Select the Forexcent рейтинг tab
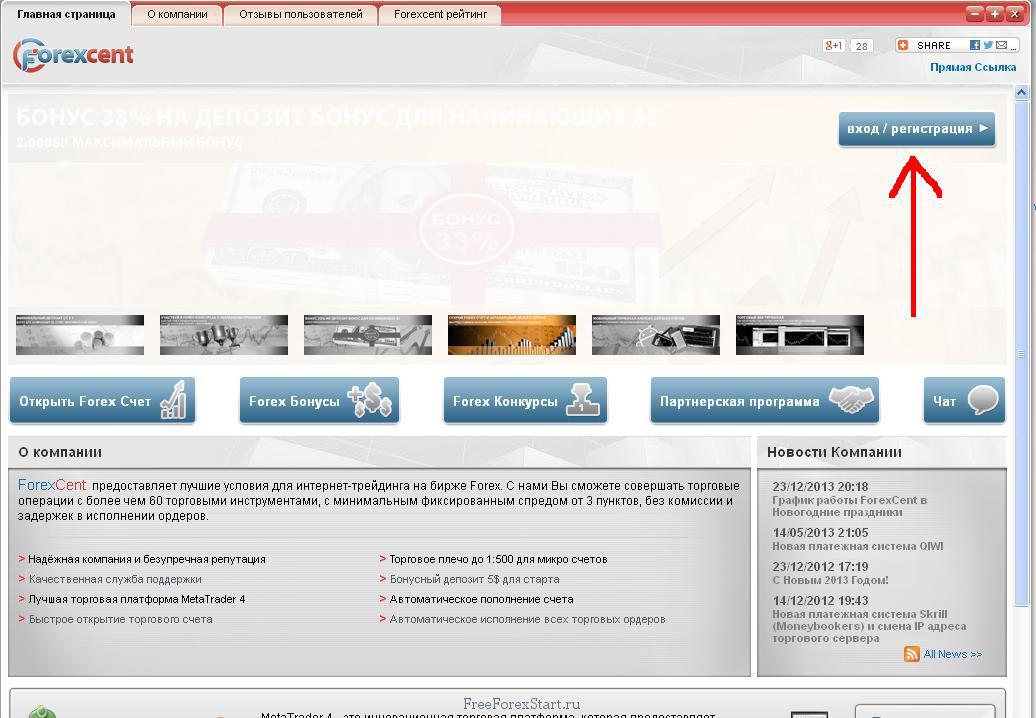 point(440,15)
